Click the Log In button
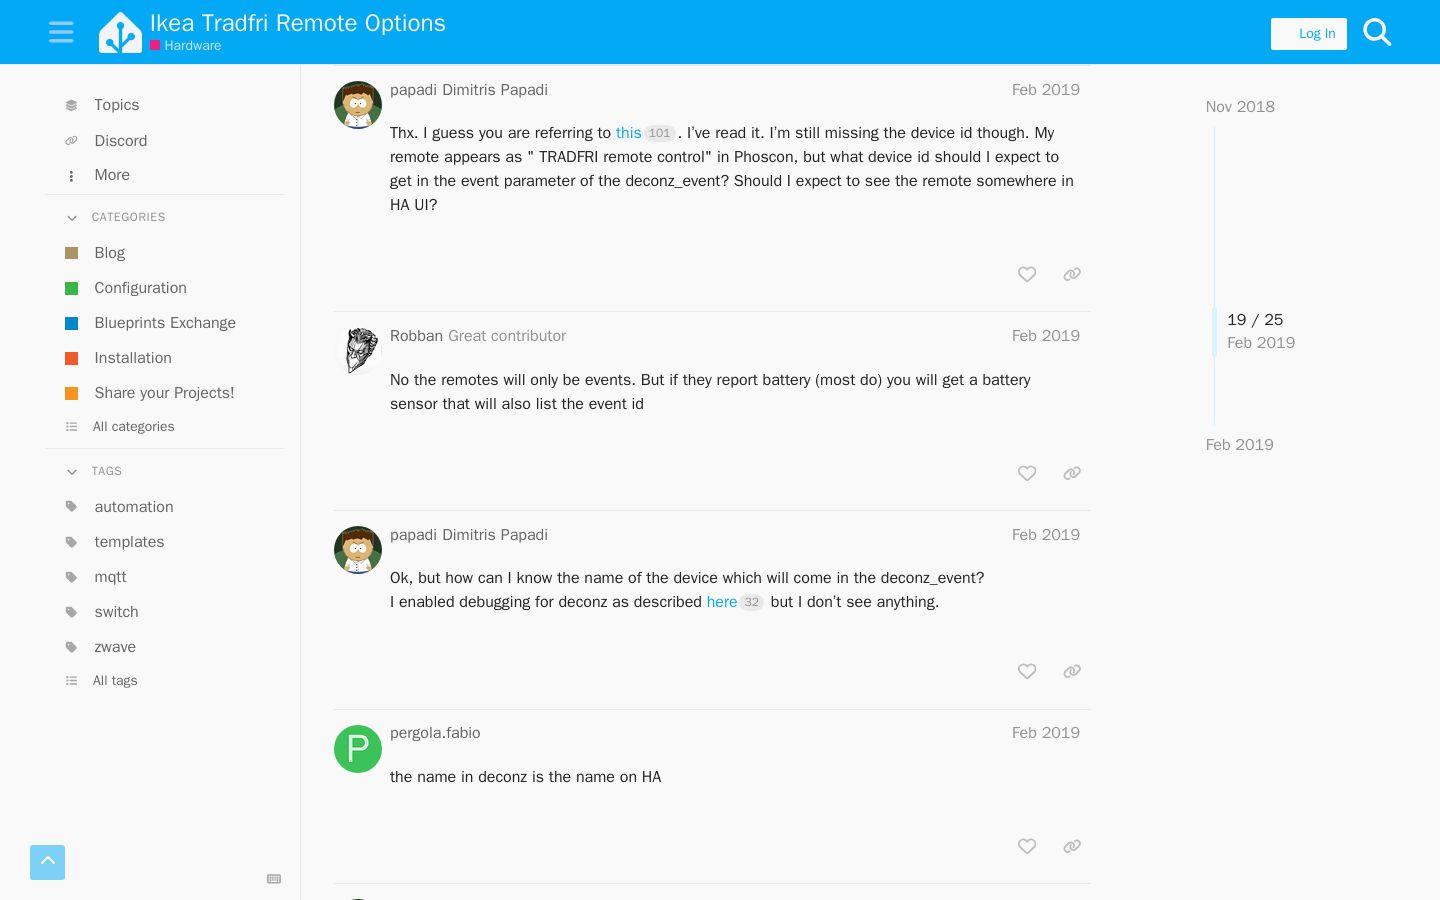1440x900 pixels. coord(1309,33)
